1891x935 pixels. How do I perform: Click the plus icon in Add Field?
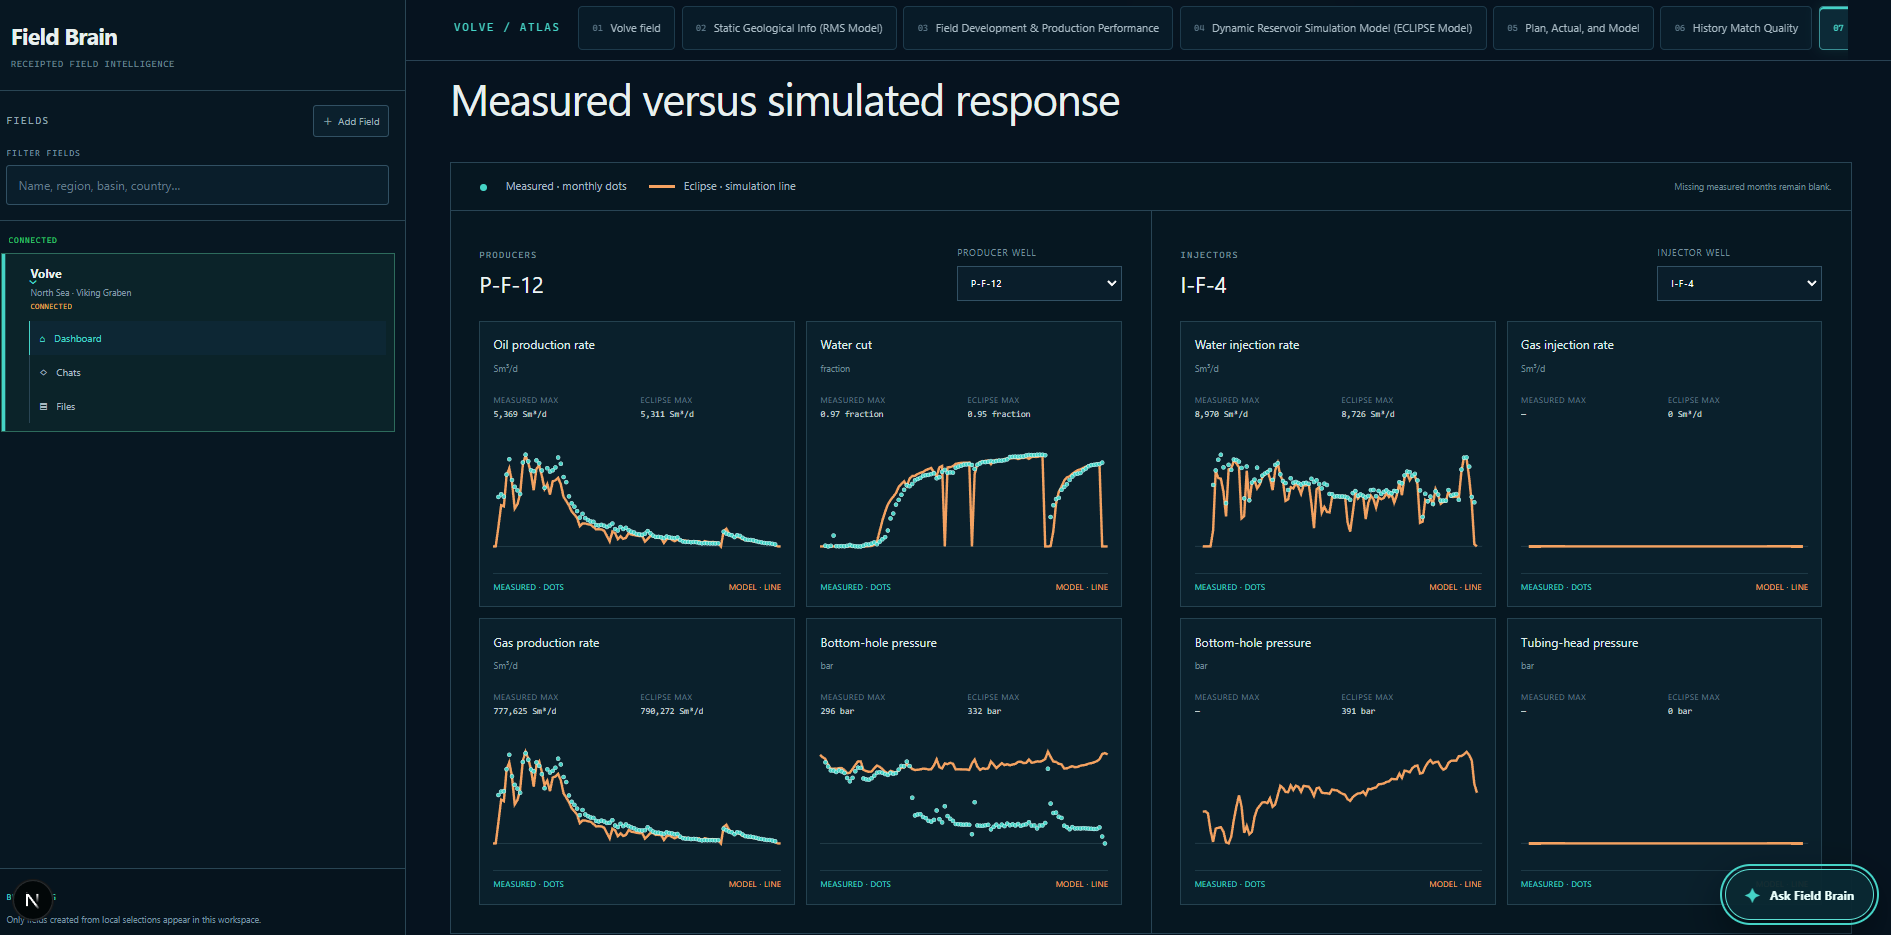[x=327, y=122]
